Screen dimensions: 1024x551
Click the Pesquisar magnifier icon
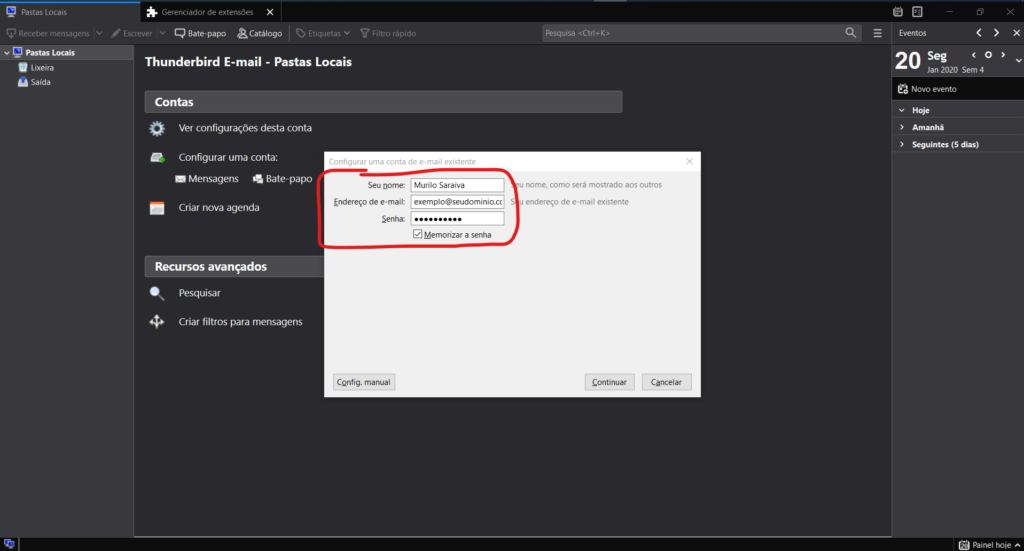pos(157,293)
